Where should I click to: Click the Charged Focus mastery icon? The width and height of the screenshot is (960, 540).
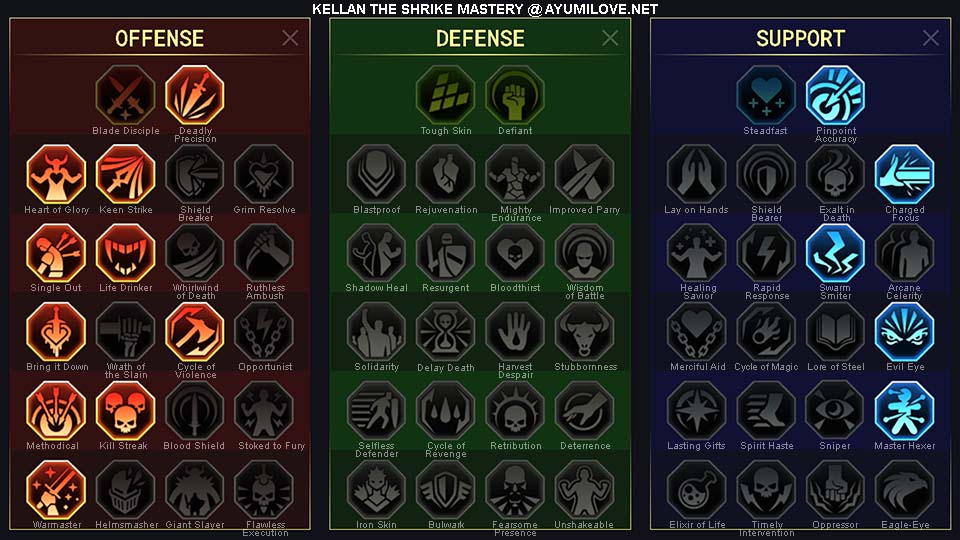(x=904, y=174)
